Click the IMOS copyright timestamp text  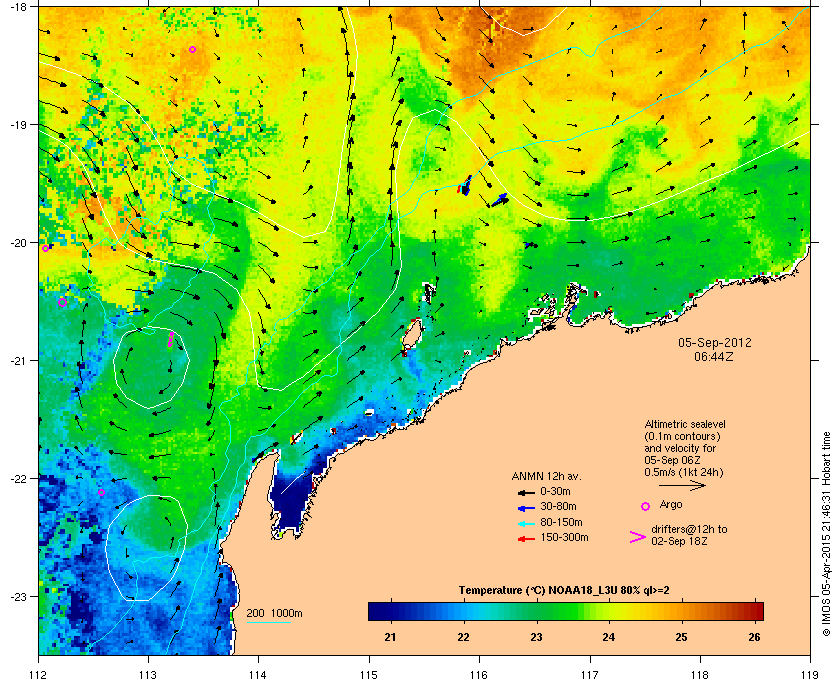[x=826, y=534]
